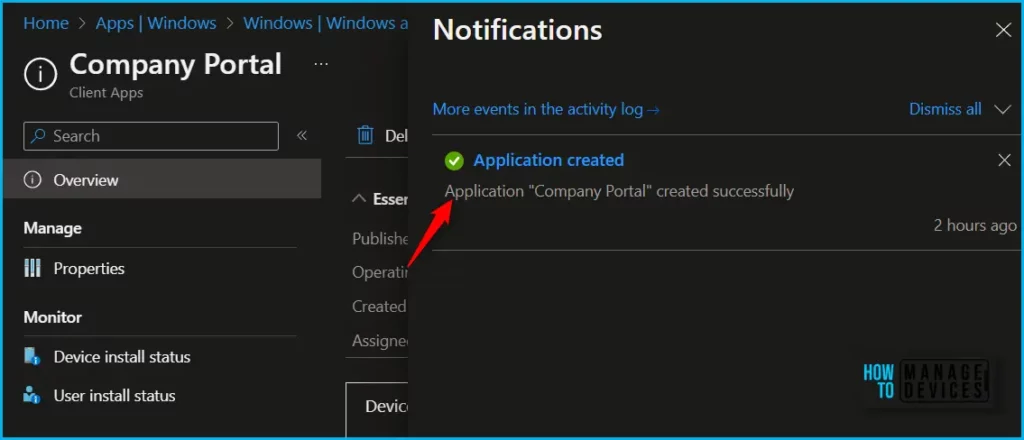Collapse the sidebar with double chevron
The image size is (1024, 440).
click(x=302, y=135)
